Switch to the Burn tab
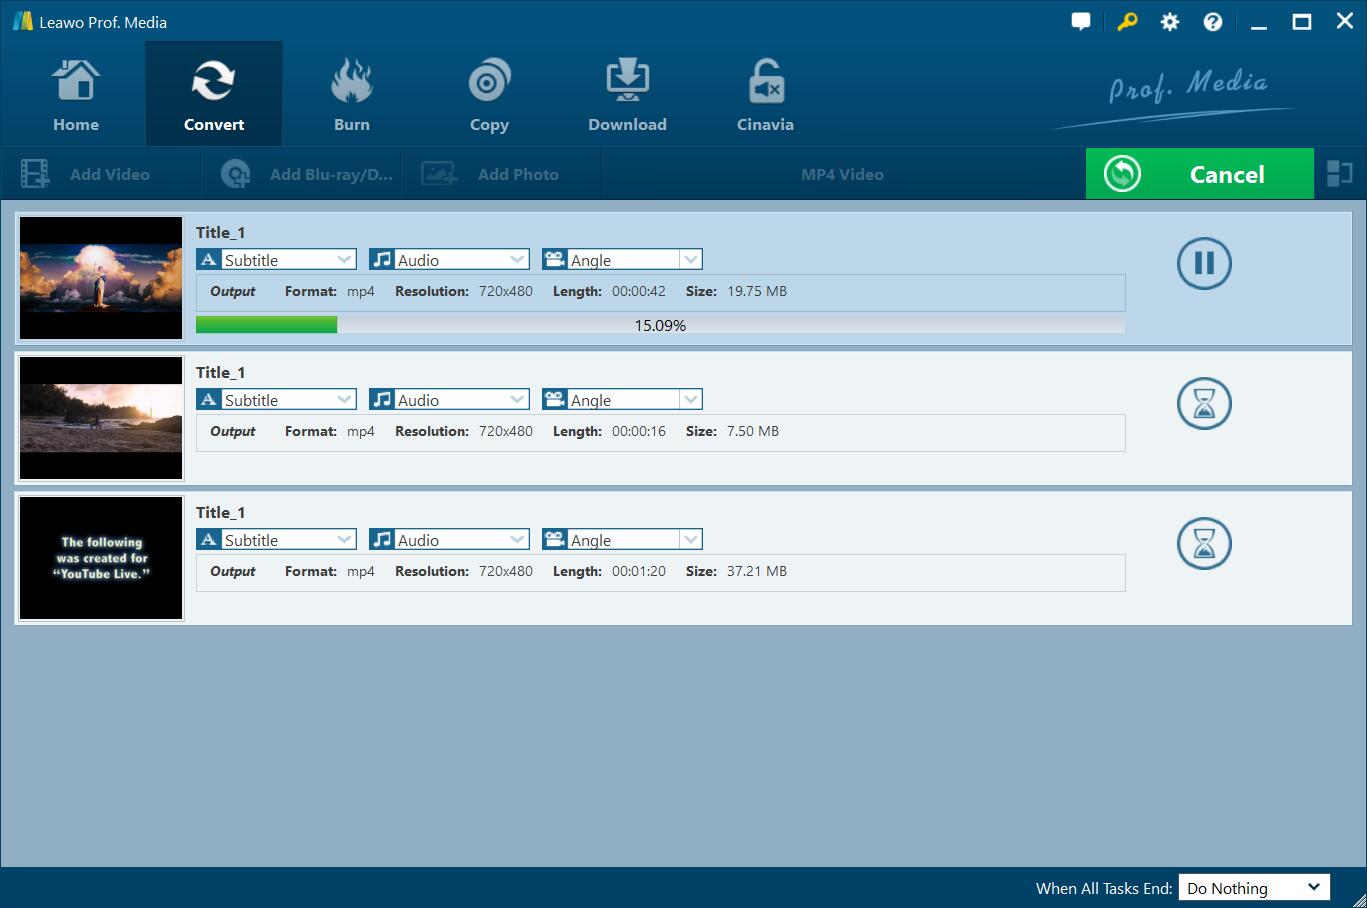 (351, 96)
